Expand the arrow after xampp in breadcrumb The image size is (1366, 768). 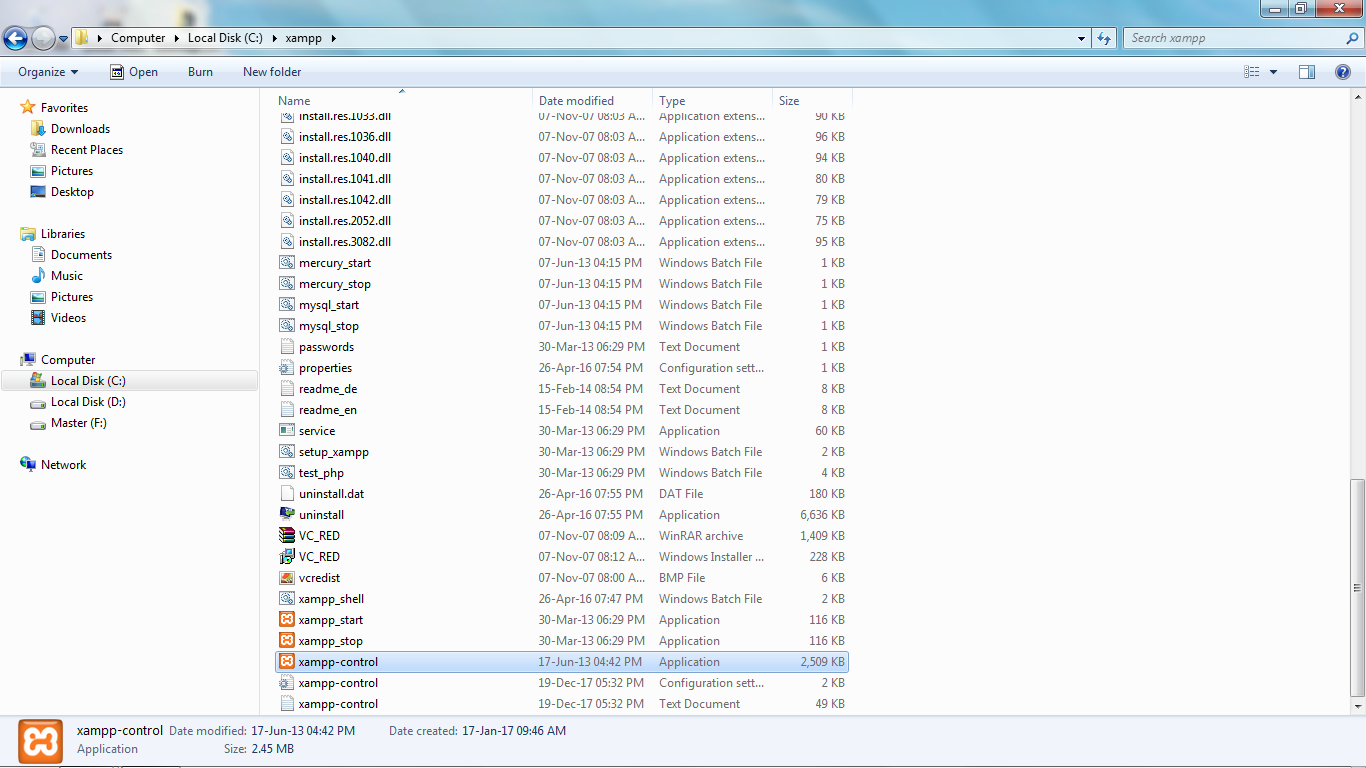333,38
